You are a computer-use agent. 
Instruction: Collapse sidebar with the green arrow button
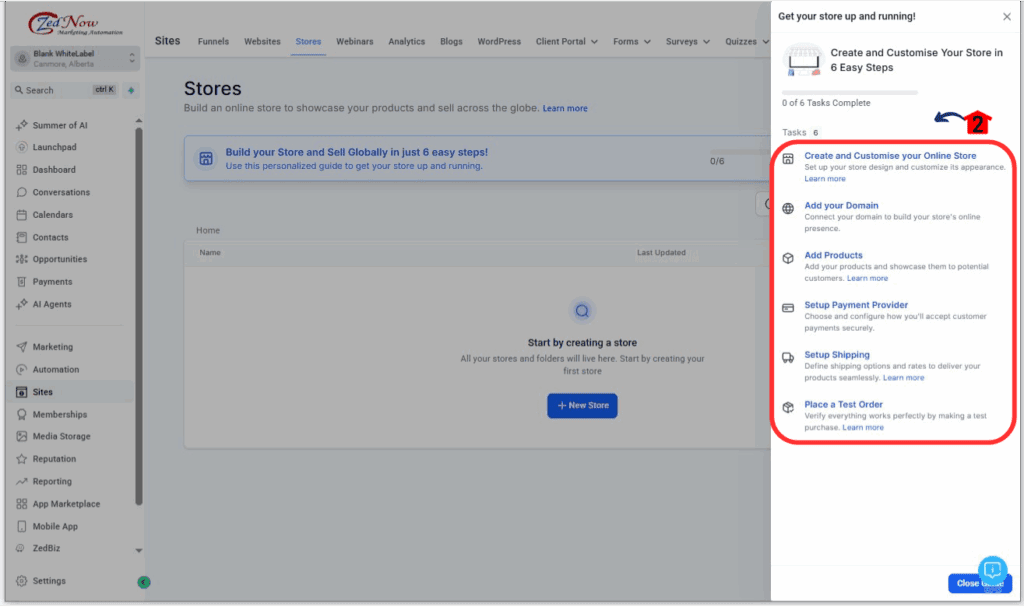tap(144, 582)
